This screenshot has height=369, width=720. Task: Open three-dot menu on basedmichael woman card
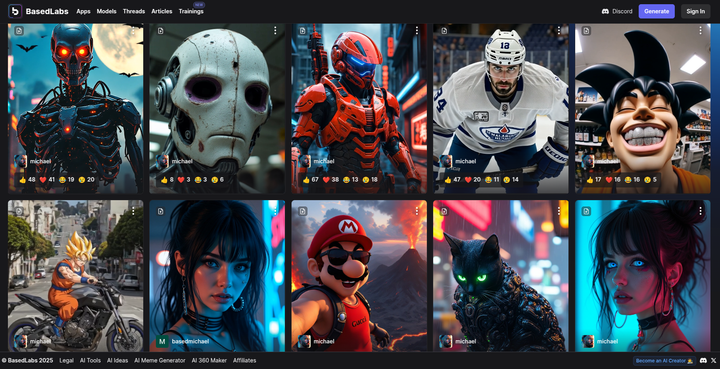(x=275, y=211)
